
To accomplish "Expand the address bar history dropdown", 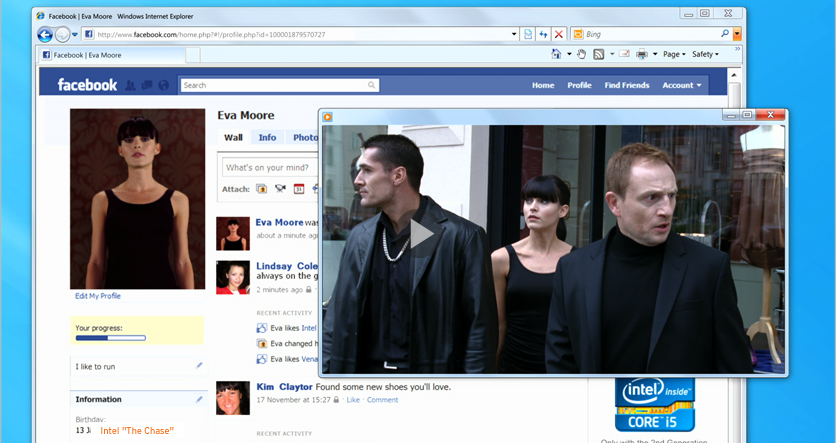I will 515,34.
